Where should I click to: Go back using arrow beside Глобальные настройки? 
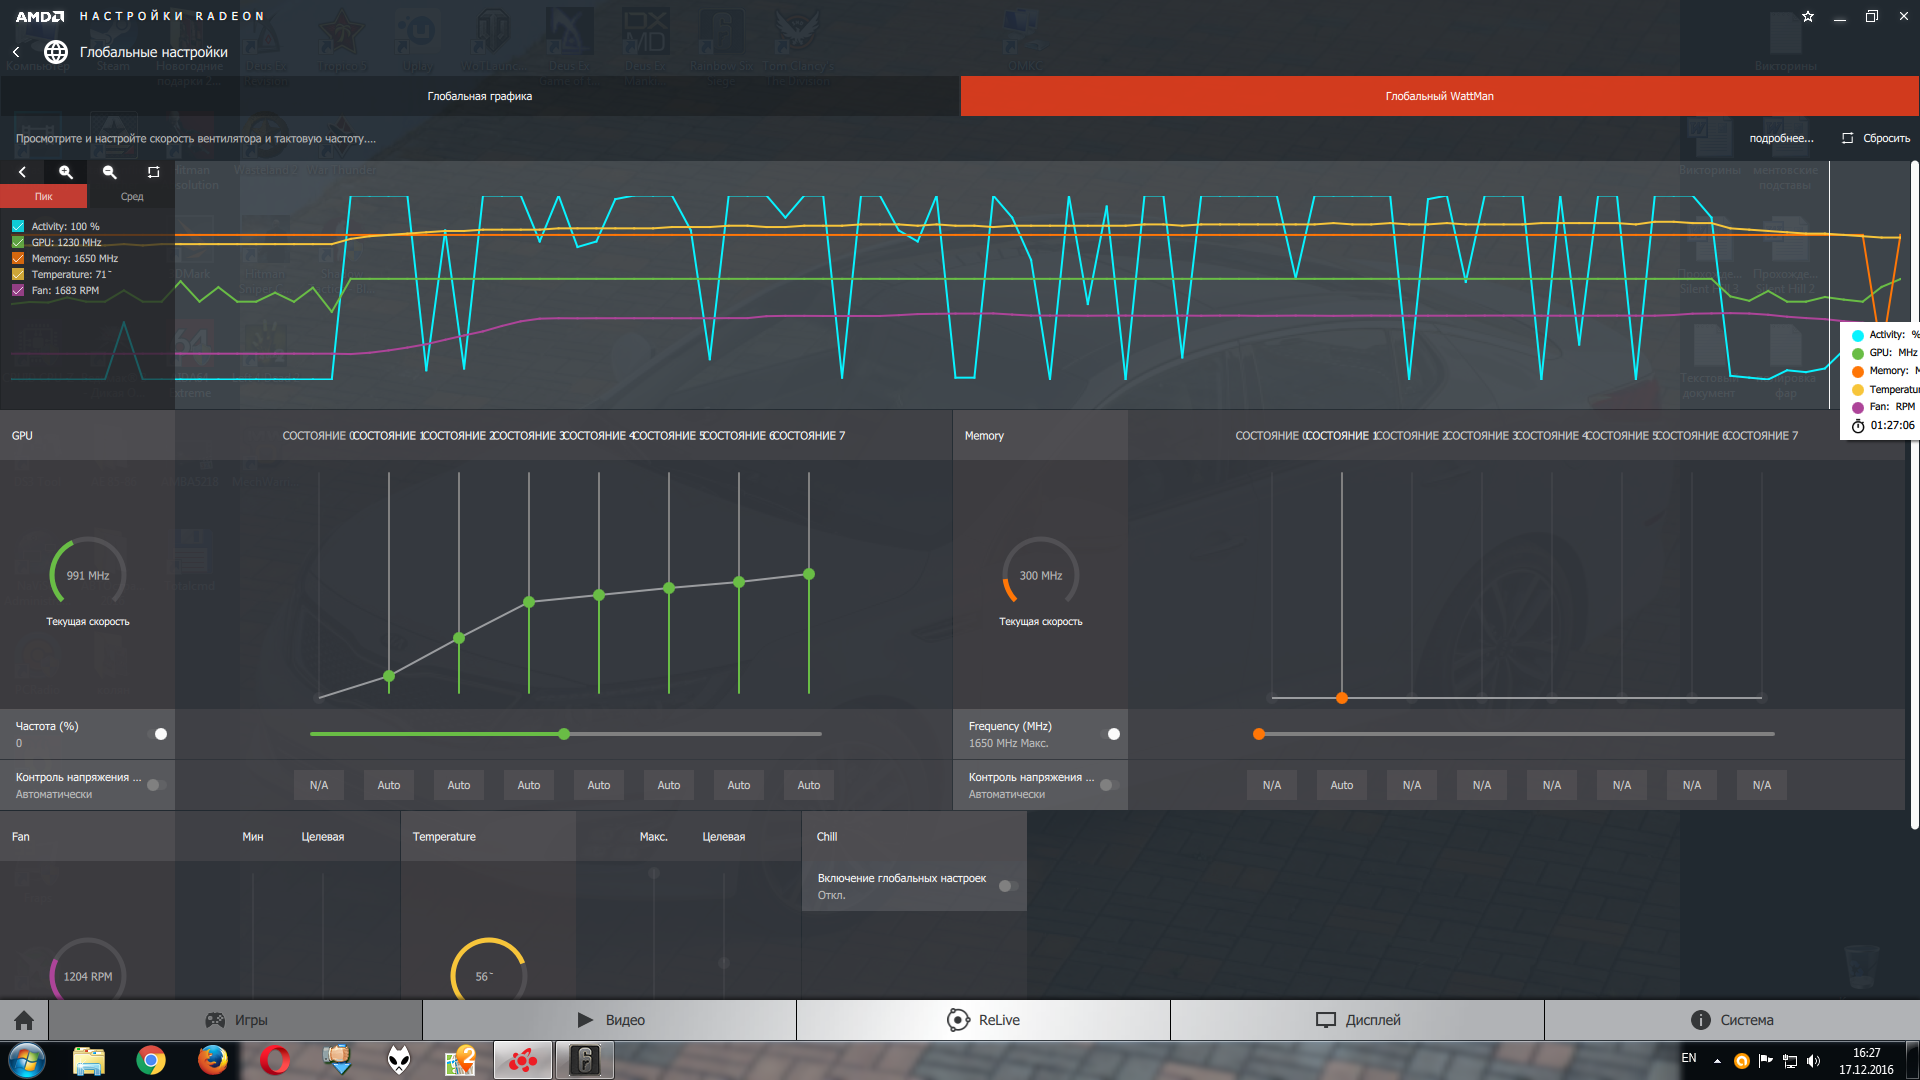(x=16, y=52)
